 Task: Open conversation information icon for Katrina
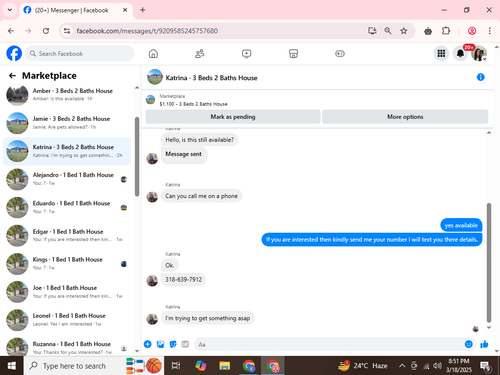(x=480, y=77)
